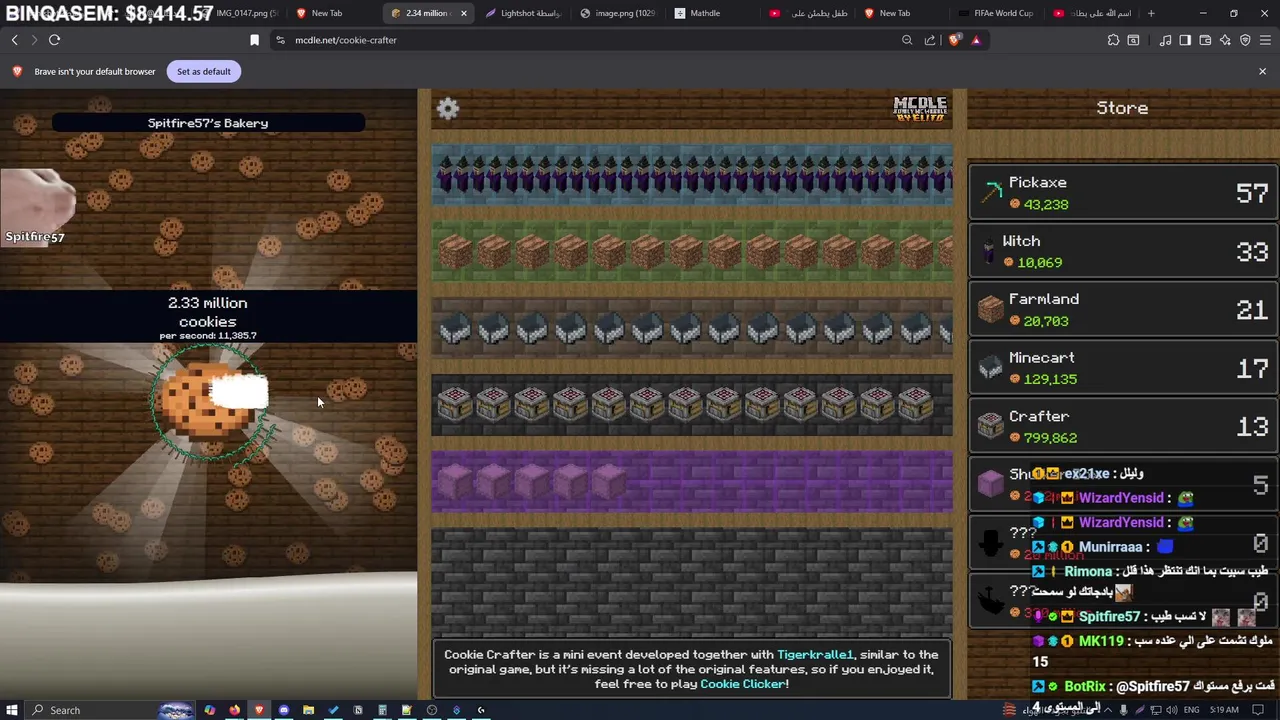Toggle the browser sidebar panel
This screenshot has width=1280, height=720.
(1185, 40)
